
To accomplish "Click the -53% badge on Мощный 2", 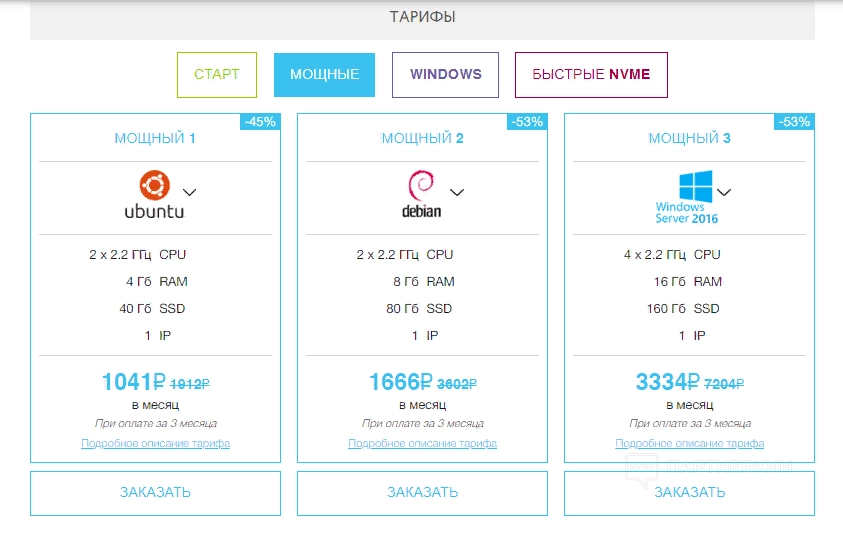I will pos(527,122).
